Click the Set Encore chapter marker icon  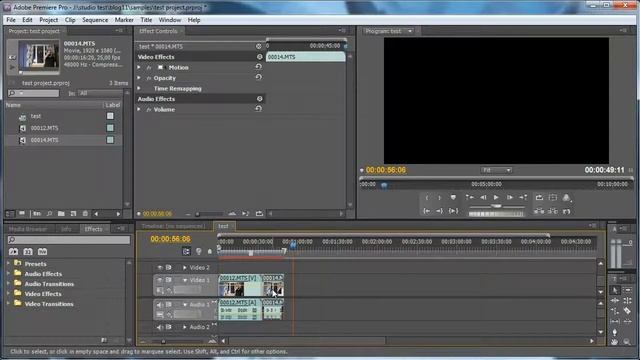point(199,251)
